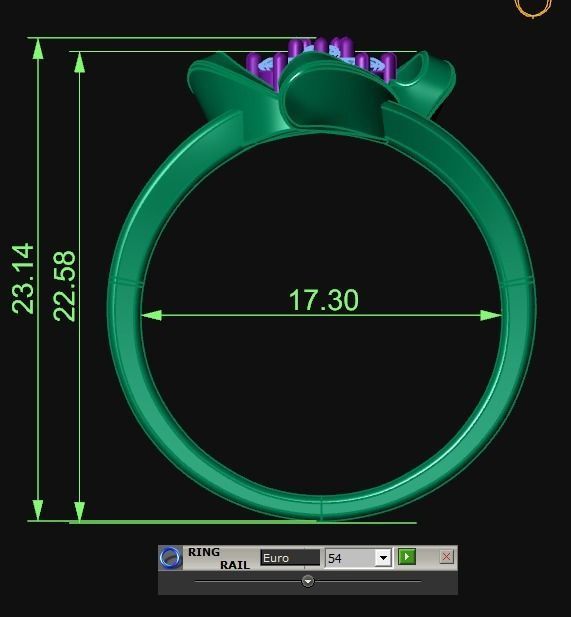This screenshot has width=571, height=617.
Task: Select the 17.30 inner diameter dimension
Action: (323, 300)
